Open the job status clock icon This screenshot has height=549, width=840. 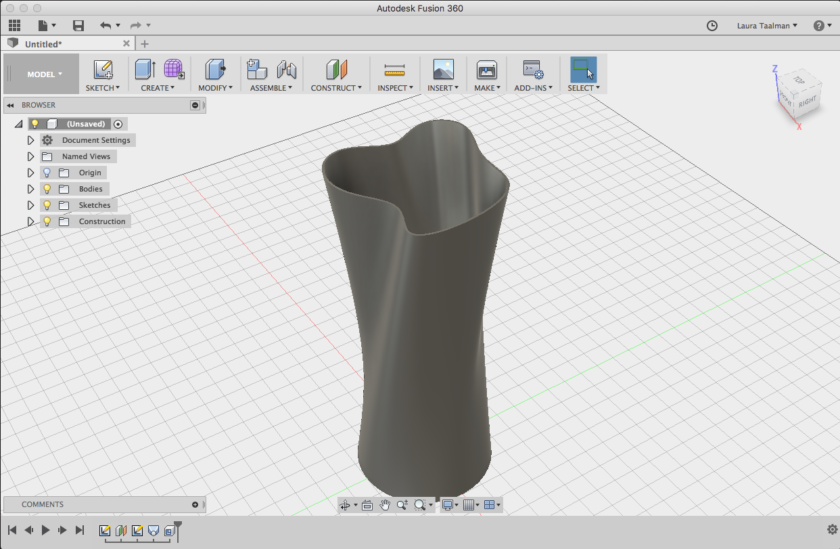coord(712,26)
